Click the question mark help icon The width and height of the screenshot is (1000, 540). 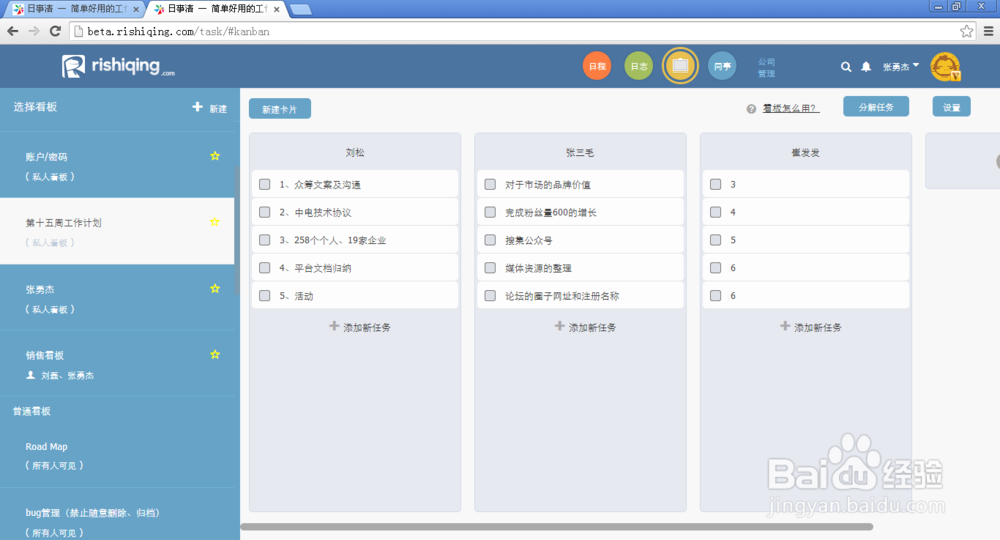pos(751,109)
